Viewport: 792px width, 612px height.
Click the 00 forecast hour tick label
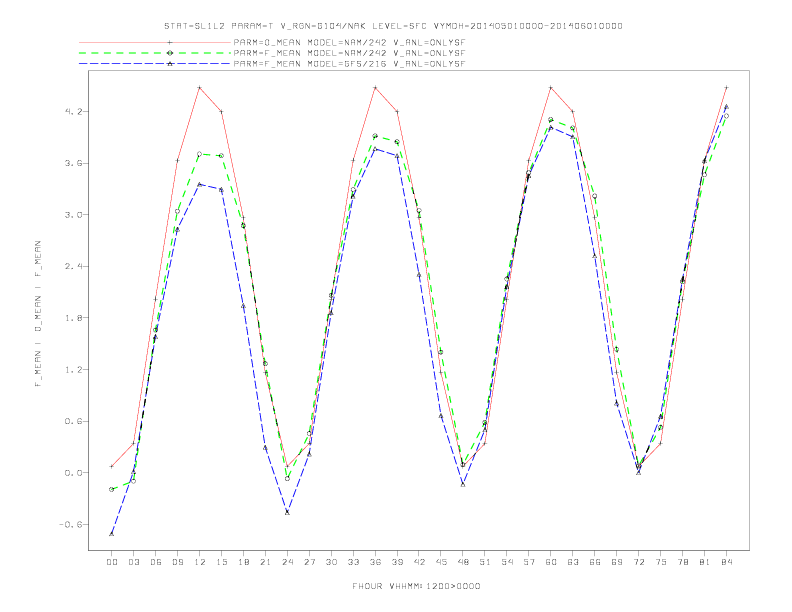tap(112, 562)
